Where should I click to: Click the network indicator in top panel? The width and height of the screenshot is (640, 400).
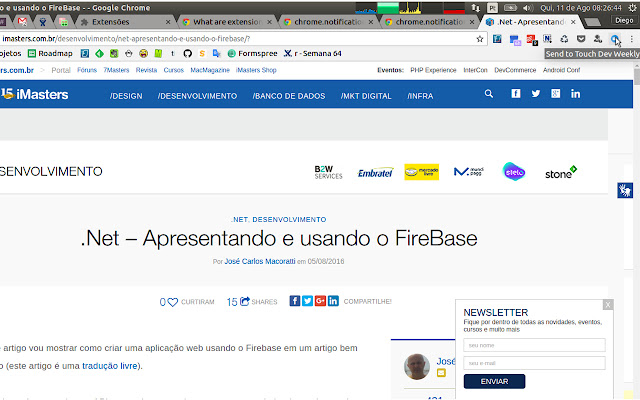[x=476, y=8]
